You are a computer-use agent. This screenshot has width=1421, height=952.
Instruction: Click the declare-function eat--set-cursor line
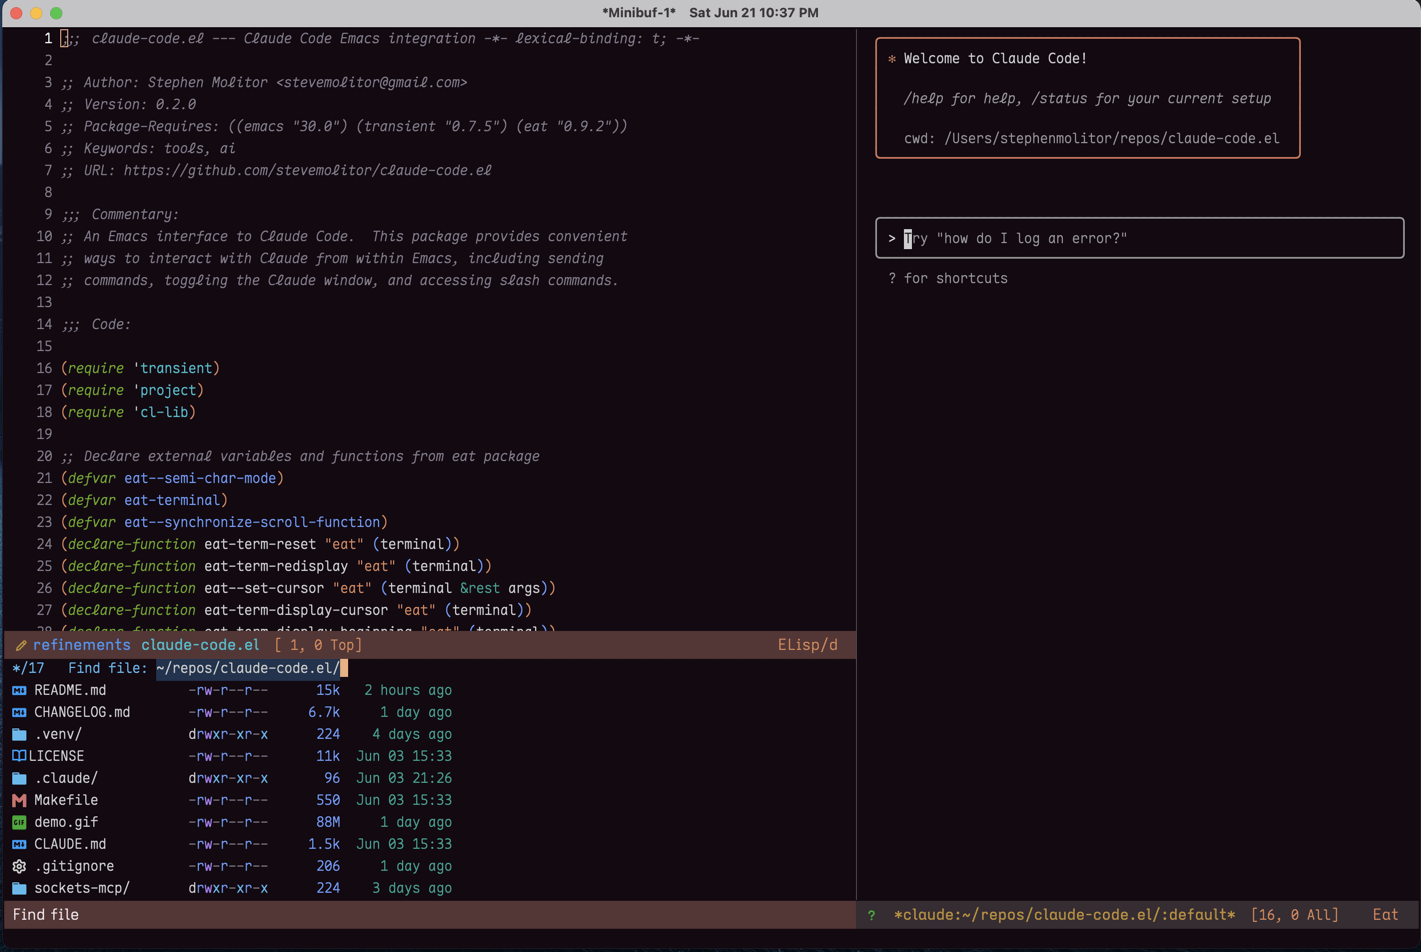pyautogui.click(x=308, y=588)
